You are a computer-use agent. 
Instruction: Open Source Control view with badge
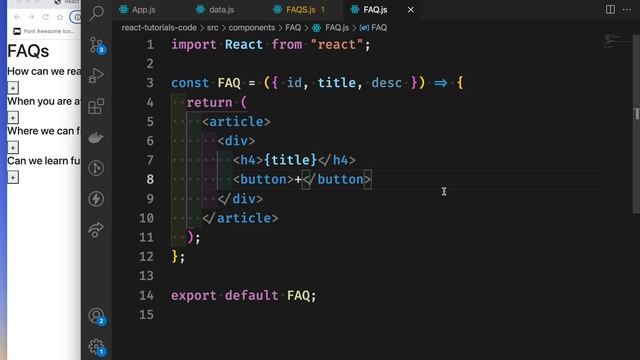[97, 45]
